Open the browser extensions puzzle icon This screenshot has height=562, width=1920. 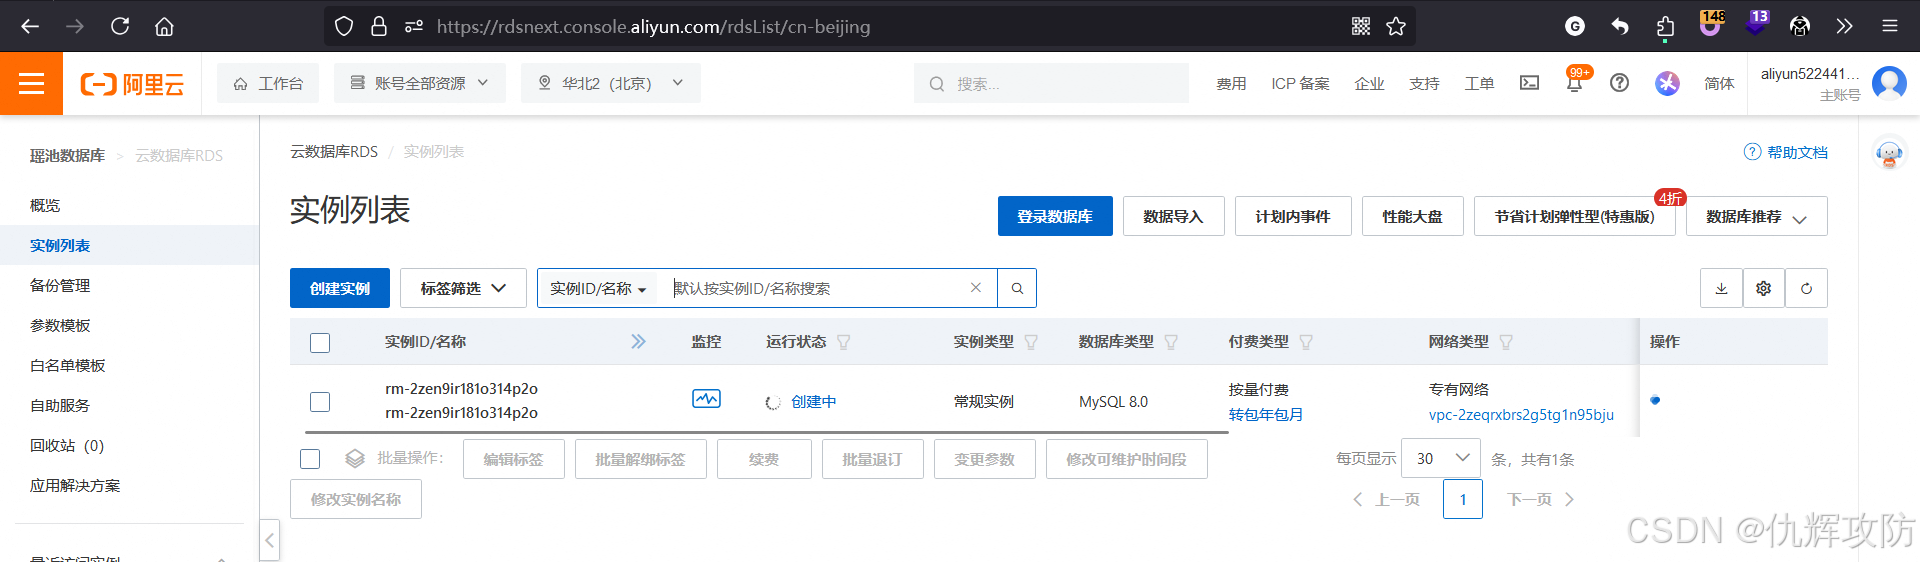click(1665, 26)
